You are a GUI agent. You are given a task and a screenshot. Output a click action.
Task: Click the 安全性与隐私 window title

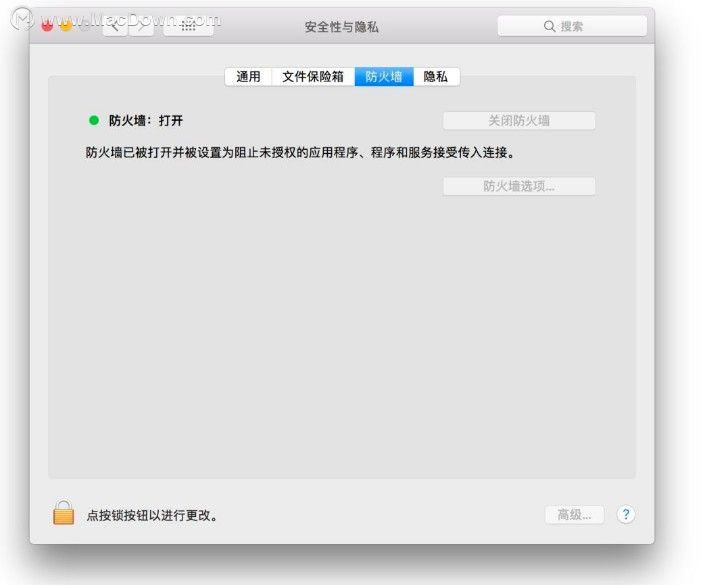tap(342, 27)
